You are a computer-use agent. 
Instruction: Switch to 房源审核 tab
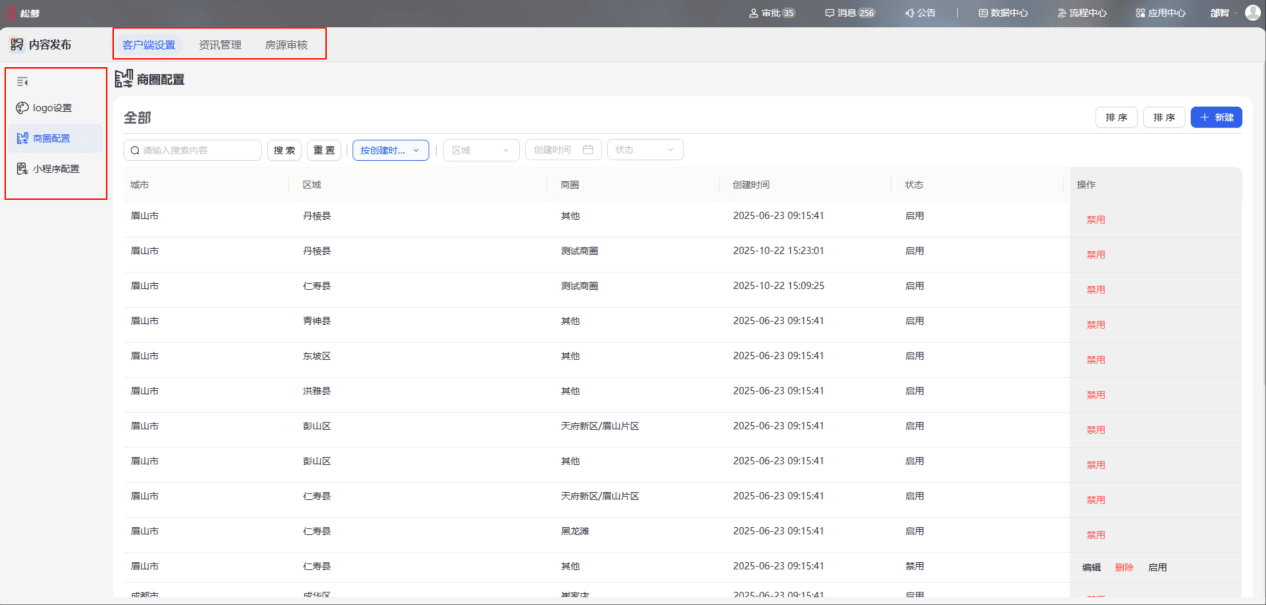(286, 45)
